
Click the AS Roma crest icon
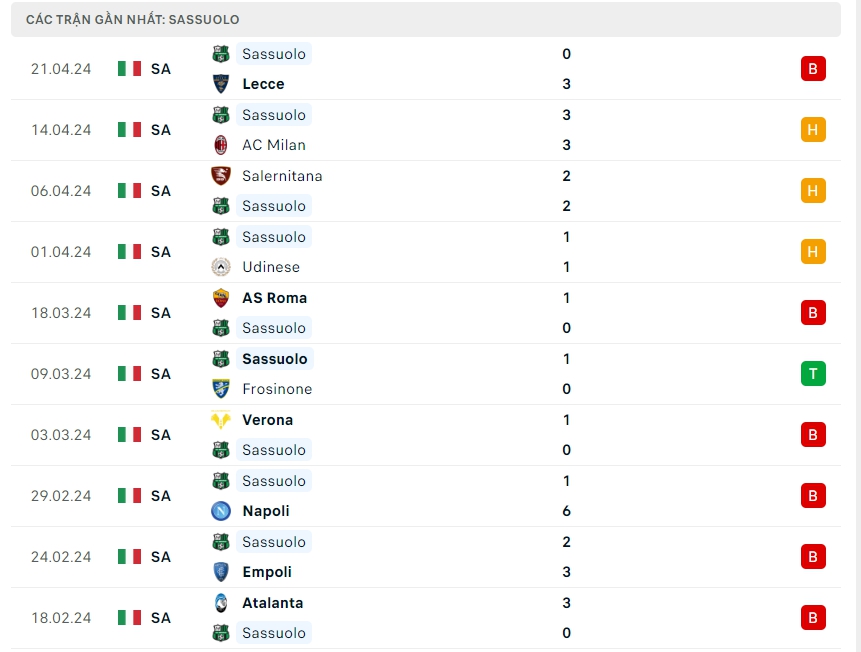point(221,298)
